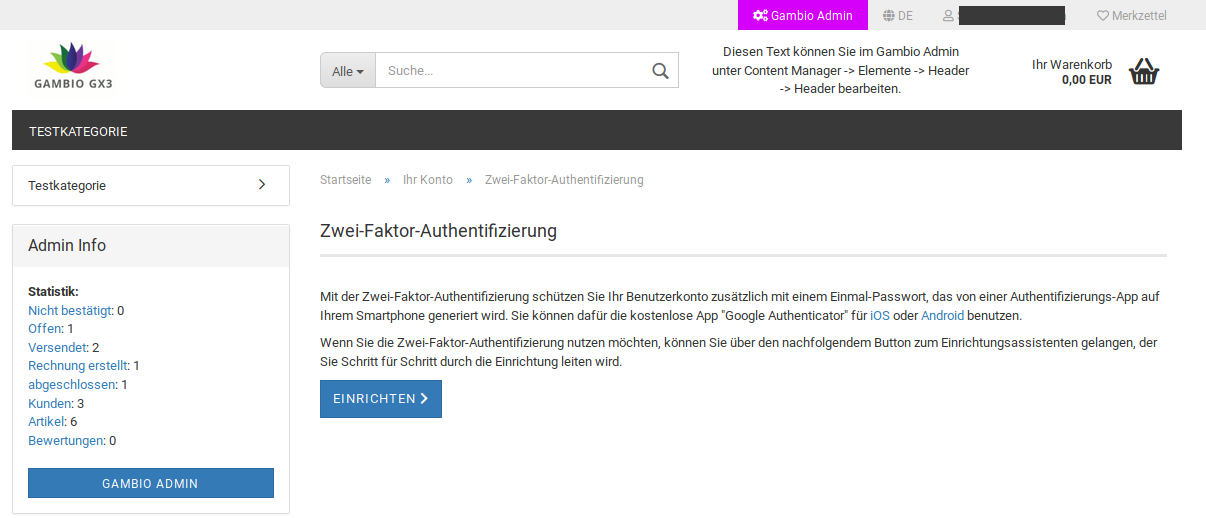
Task: Open the Kunden statistics link
Action: click(x=50, y=404)
